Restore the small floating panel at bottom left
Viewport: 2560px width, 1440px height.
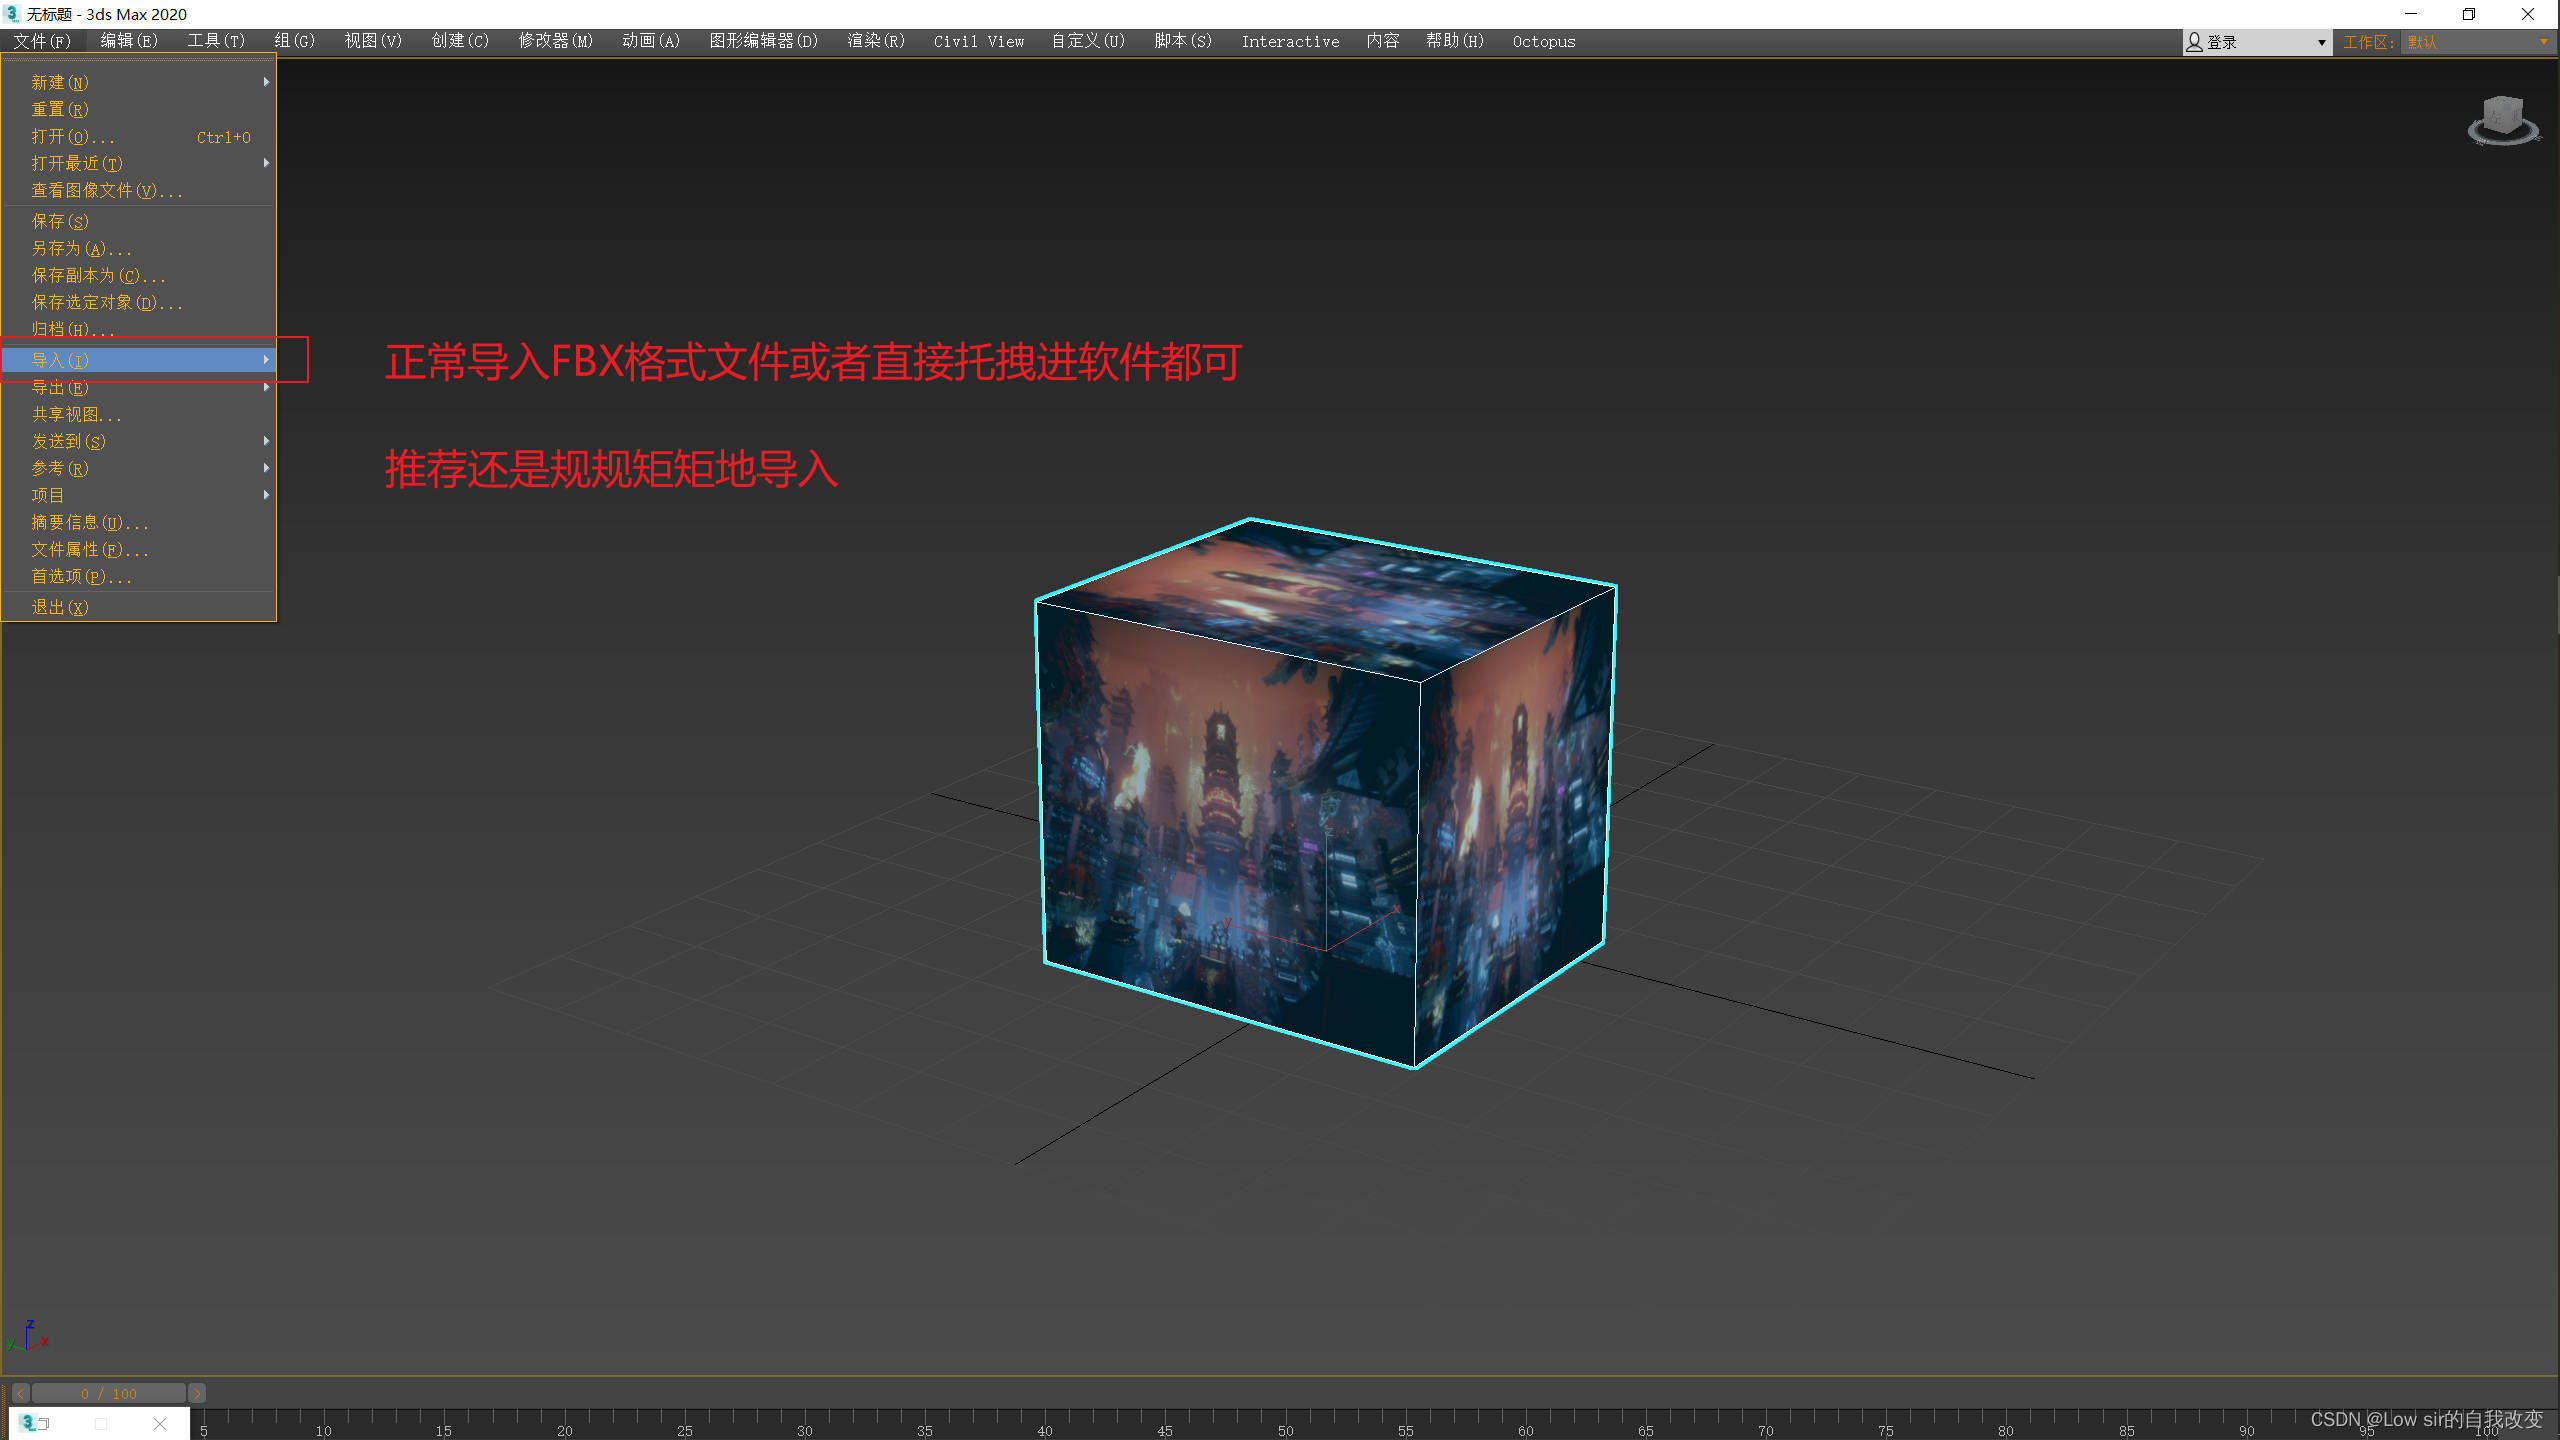click(43, 1423)
